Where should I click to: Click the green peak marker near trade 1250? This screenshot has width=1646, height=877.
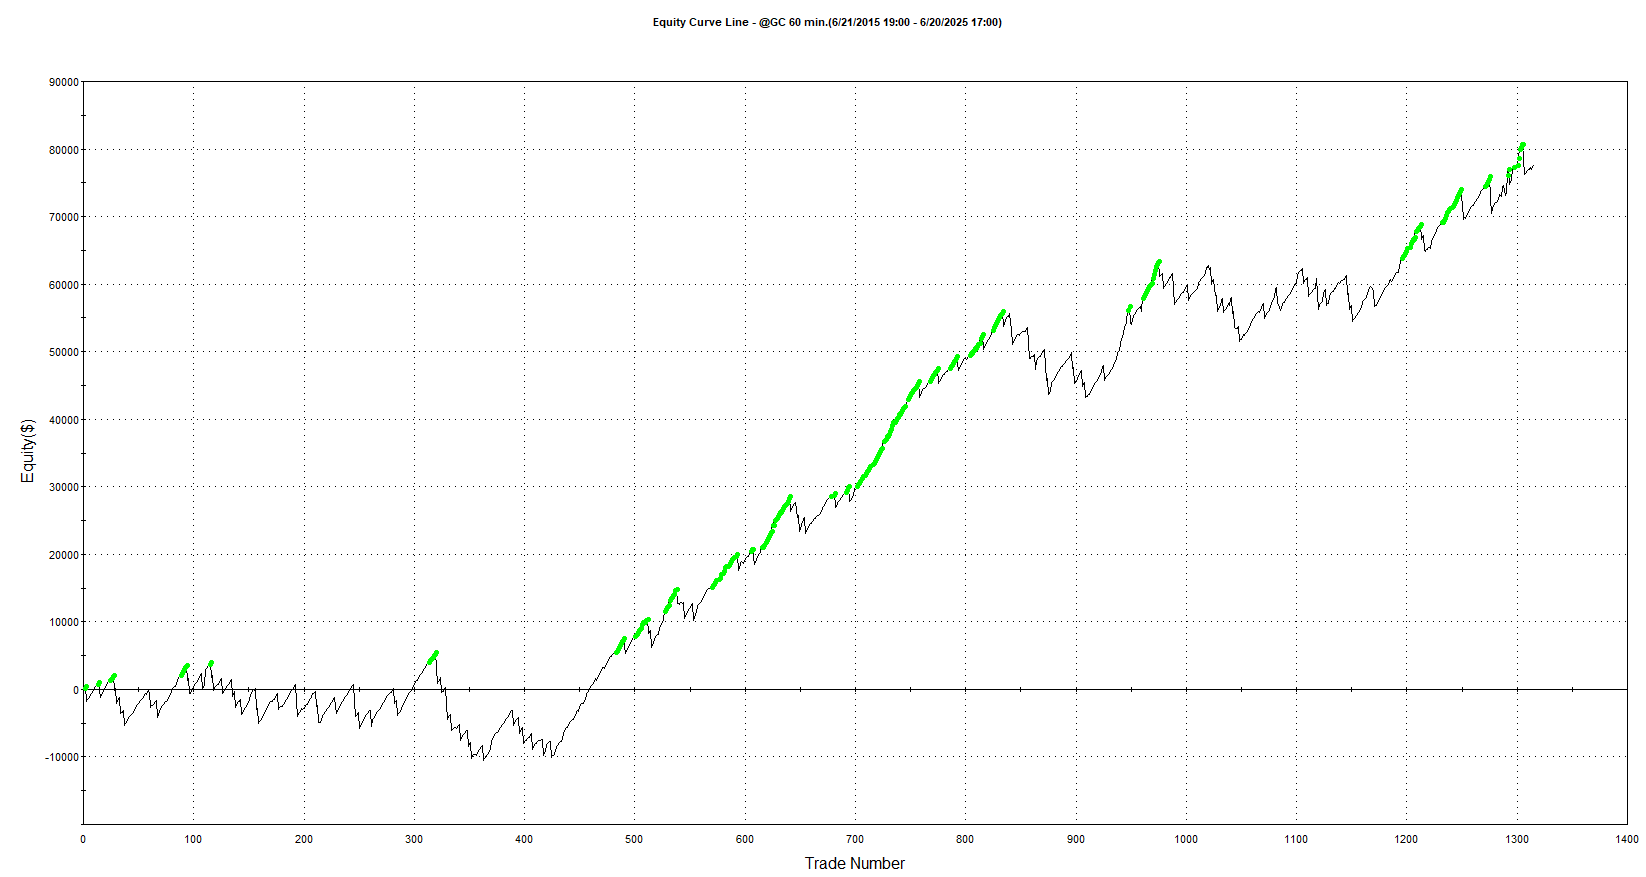(x=1460, y=190)
